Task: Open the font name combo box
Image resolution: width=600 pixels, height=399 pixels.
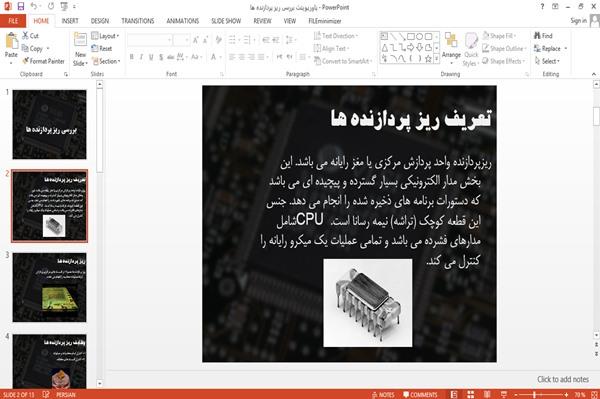Action: tap(150, 40)
